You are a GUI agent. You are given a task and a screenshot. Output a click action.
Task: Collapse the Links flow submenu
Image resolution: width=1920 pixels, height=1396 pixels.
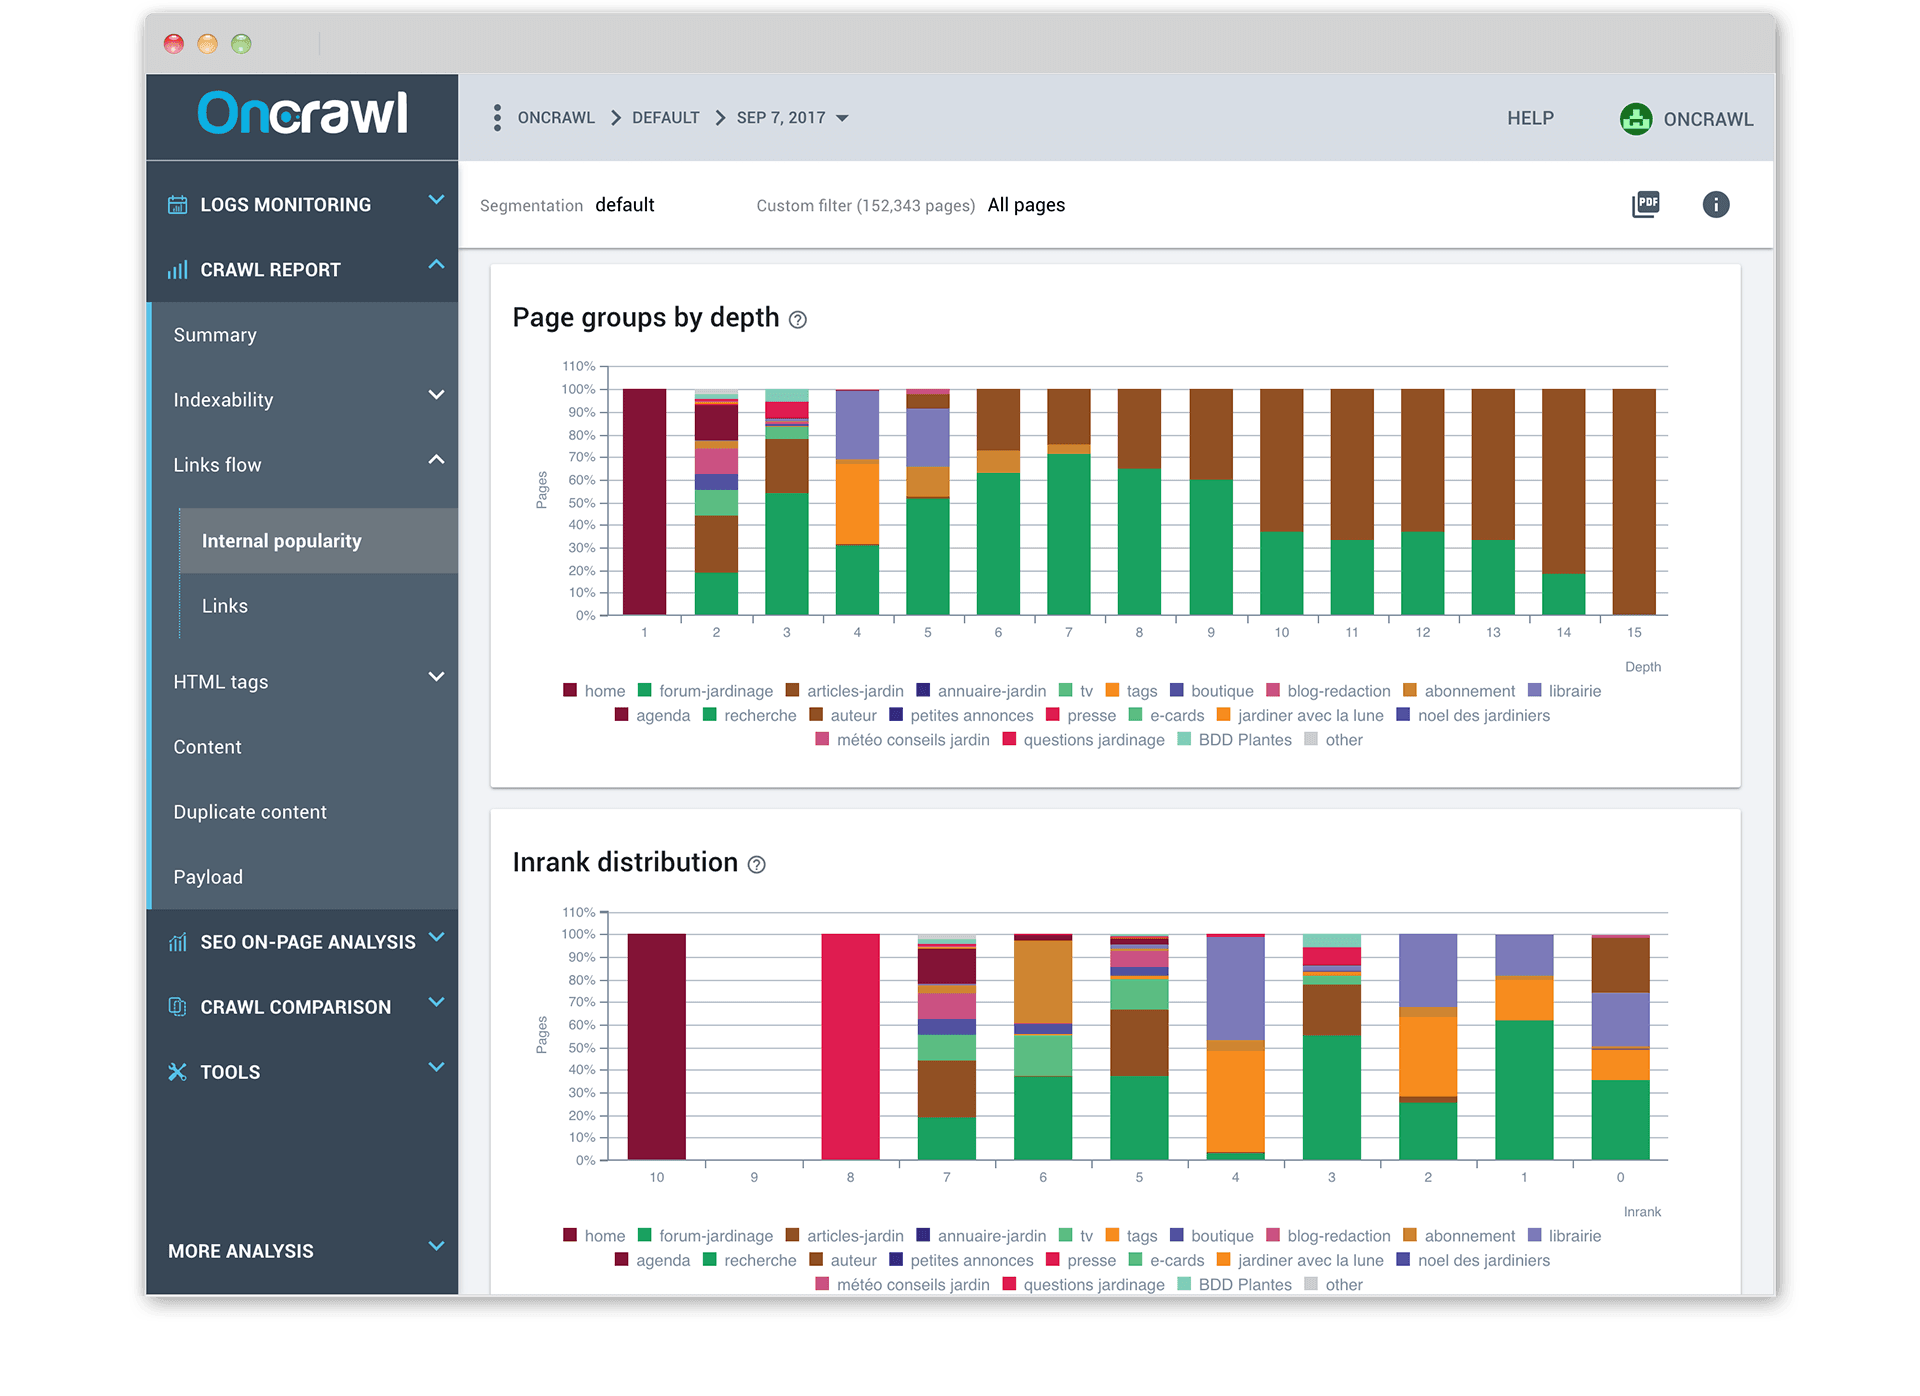pyautogui.click(x=436, y=460)
